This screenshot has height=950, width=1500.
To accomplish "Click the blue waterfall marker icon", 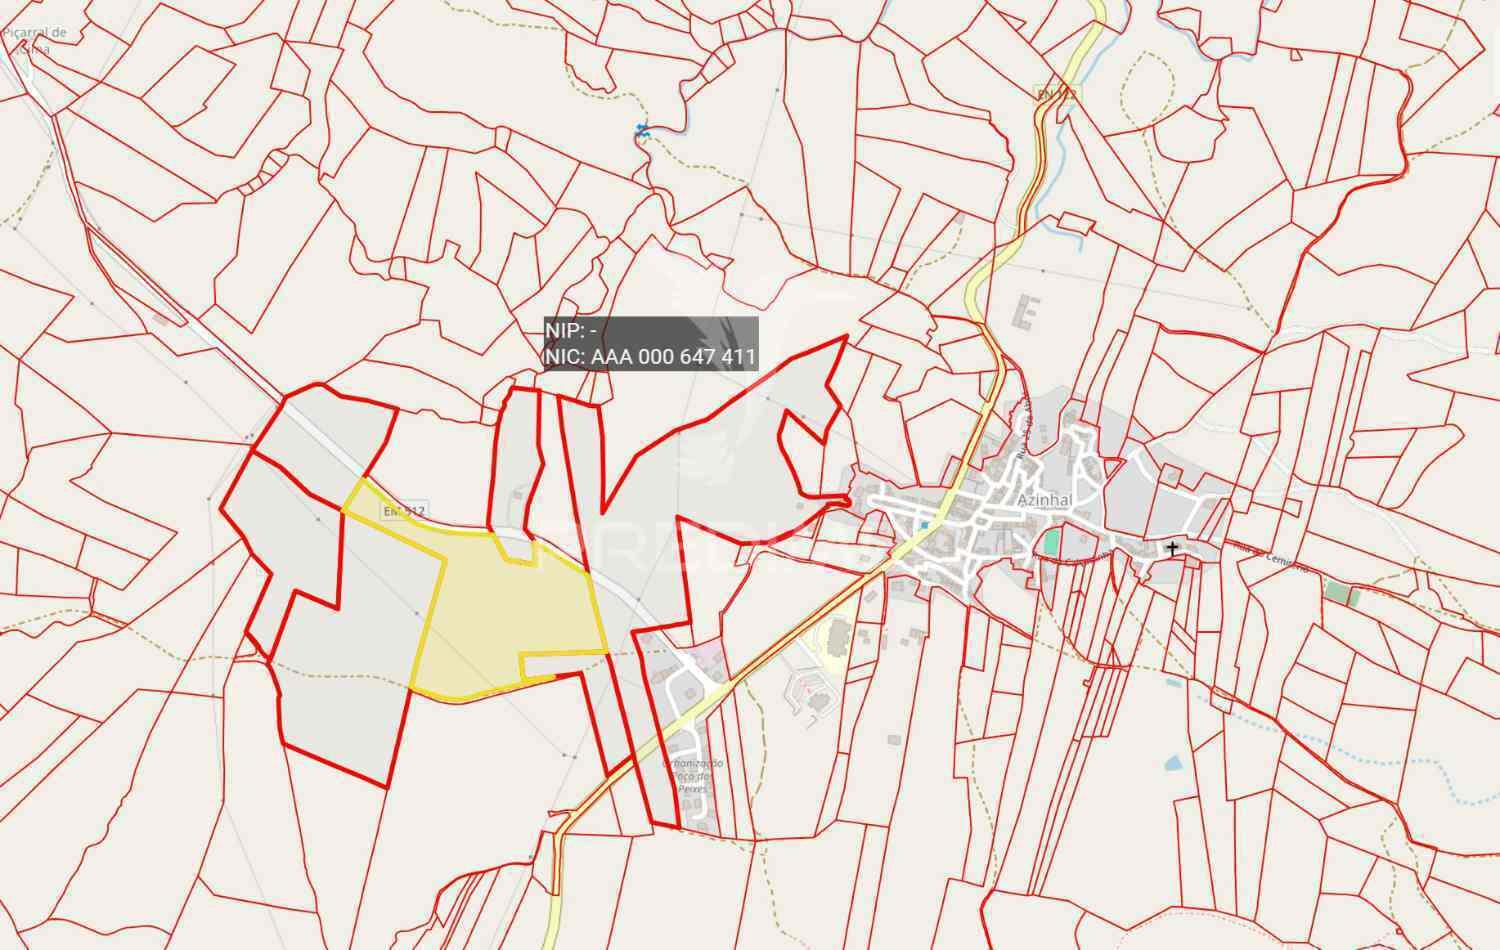I will pyautogui.click(x=642, y=129).
